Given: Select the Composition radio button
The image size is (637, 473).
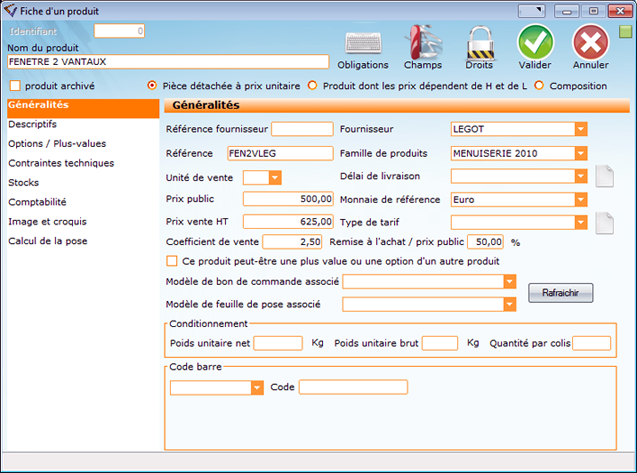Looking at the screenshot, I should [x=539, y=86].
